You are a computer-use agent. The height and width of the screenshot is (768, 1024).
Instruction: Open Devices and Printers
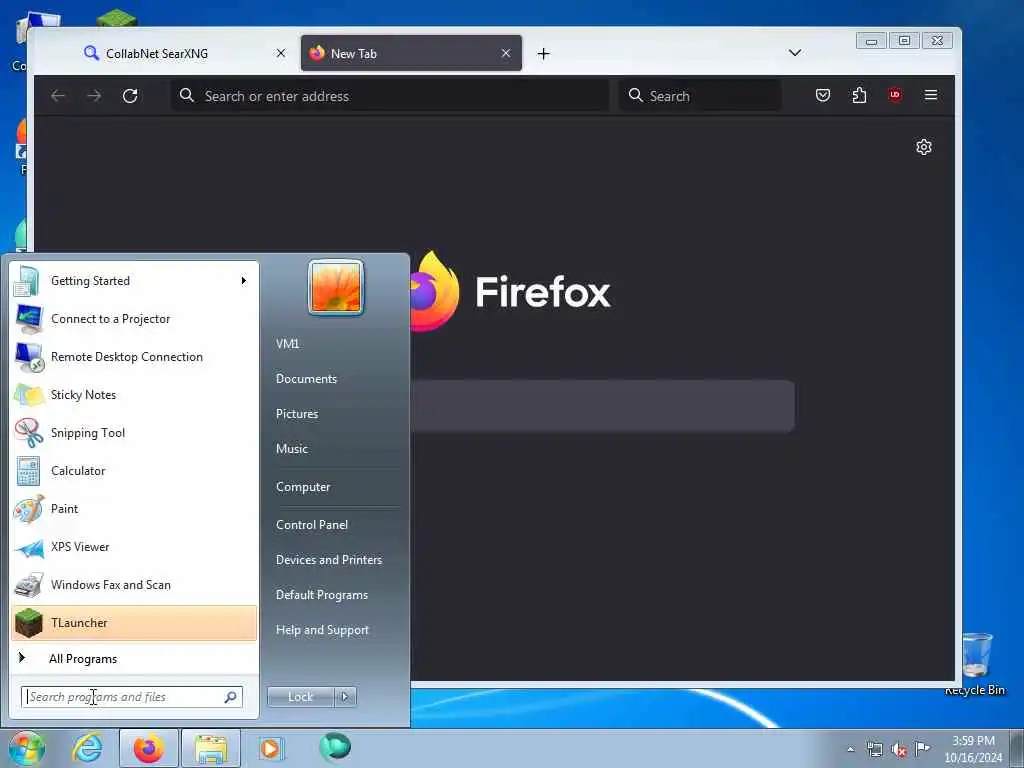pyautogui.click(x=328, y=560)
